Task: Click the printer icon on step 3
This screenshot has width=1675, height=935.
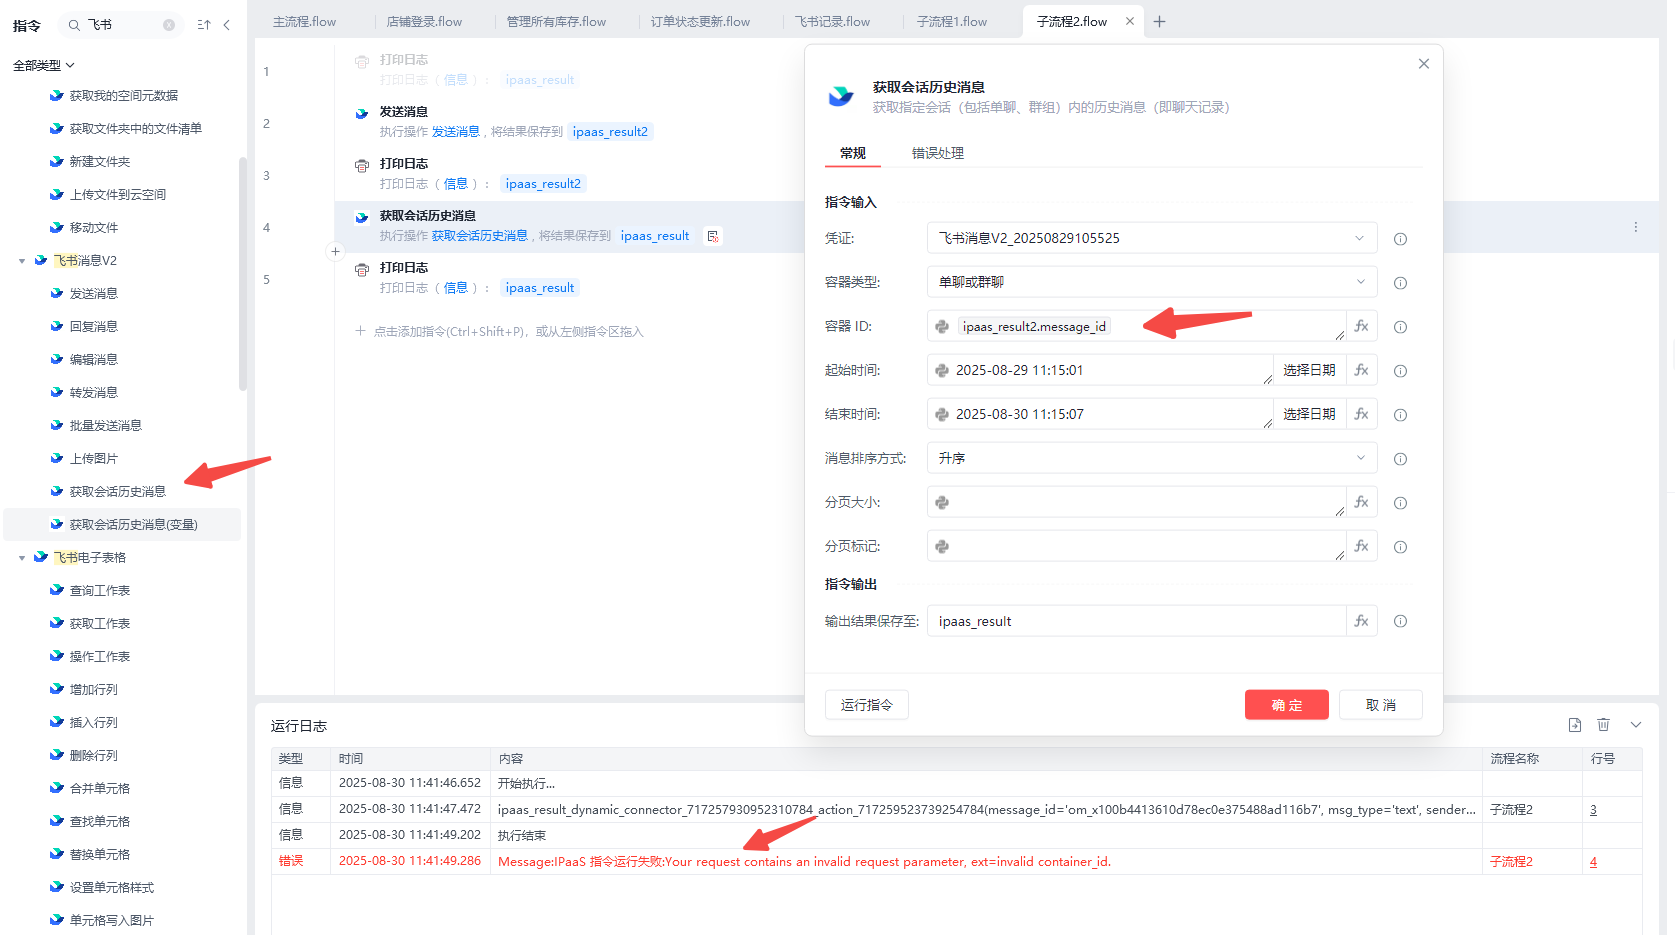Action: point(362,165)
